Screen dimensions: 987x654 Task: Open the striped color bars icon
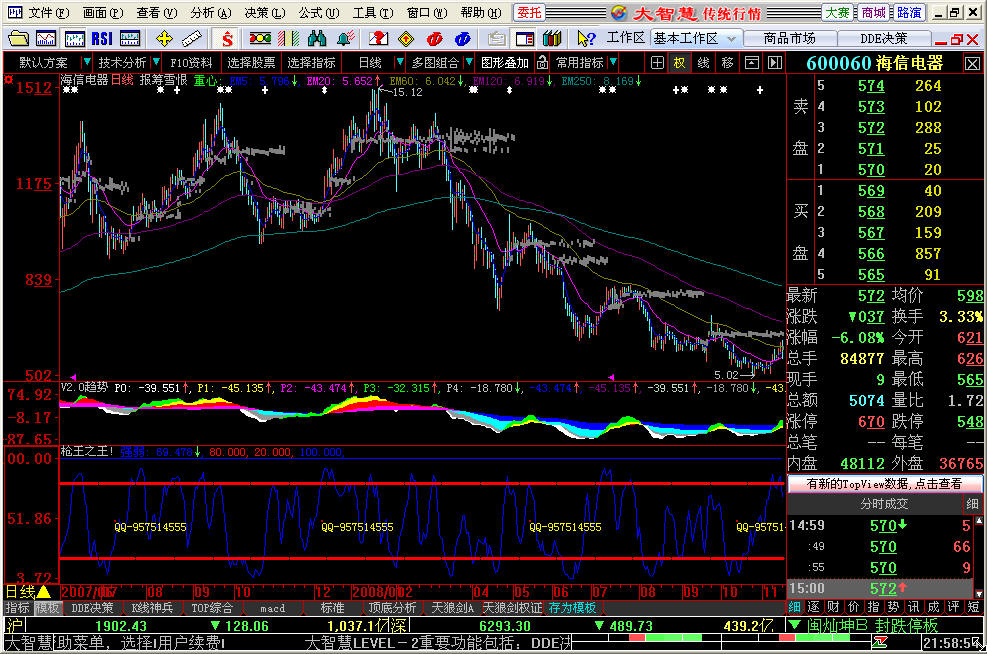288,39
